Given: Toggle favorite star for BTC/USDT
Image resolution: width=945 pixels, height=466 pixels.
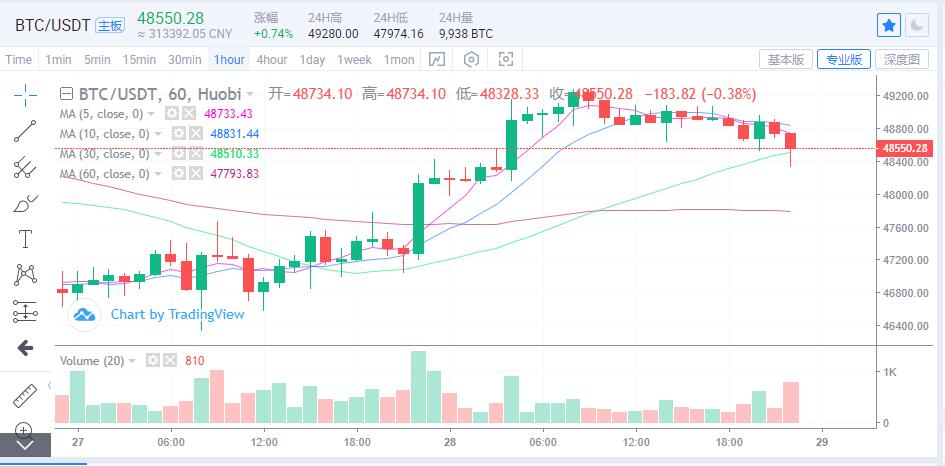Looking at the screenshot, I should pos(888,25).
